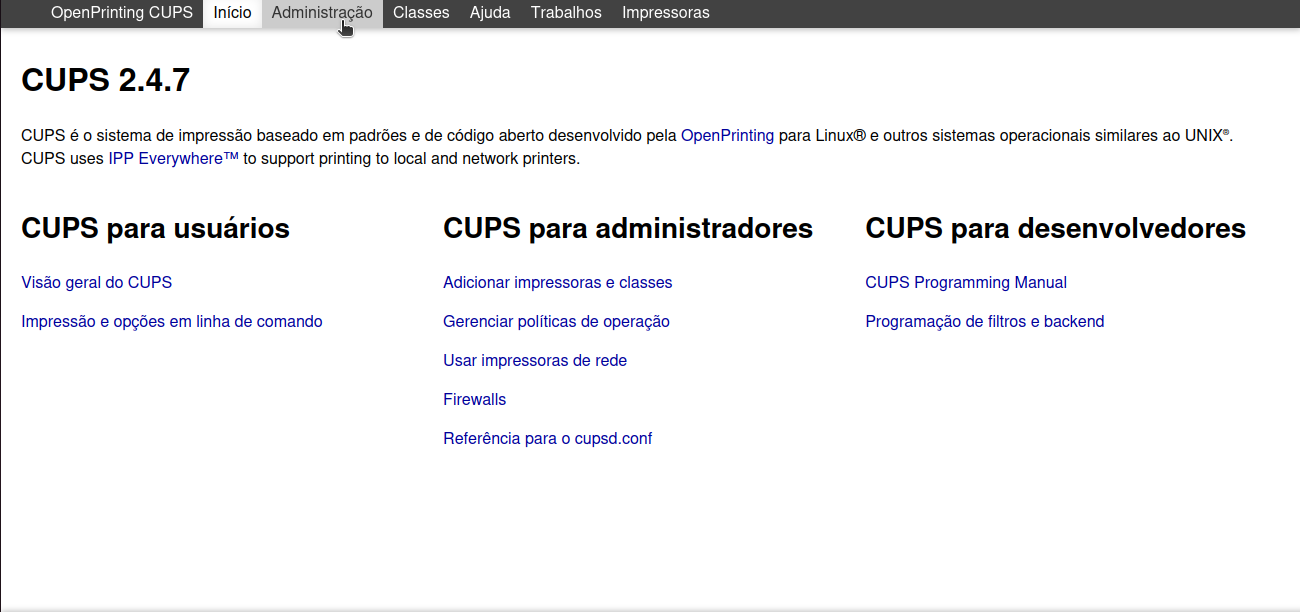
Task: Click the CUPS para usuários heading
Action: tap(155, 228)
